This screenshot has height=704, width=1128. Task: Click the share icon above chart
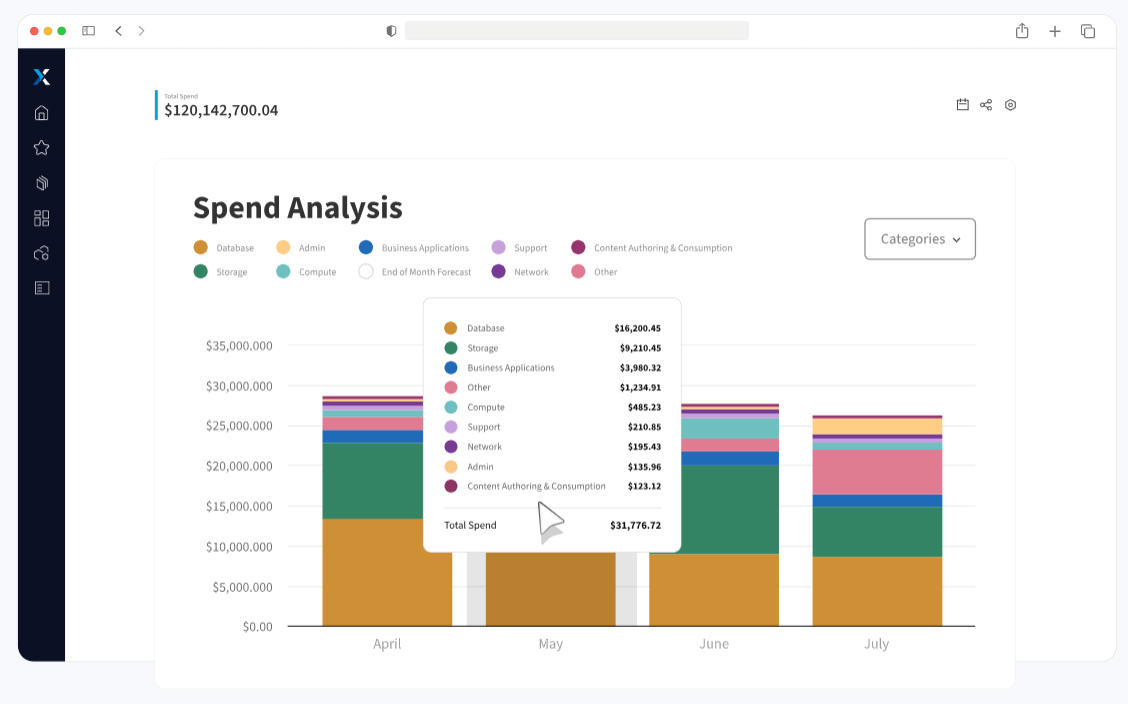(x=986, y=105)
